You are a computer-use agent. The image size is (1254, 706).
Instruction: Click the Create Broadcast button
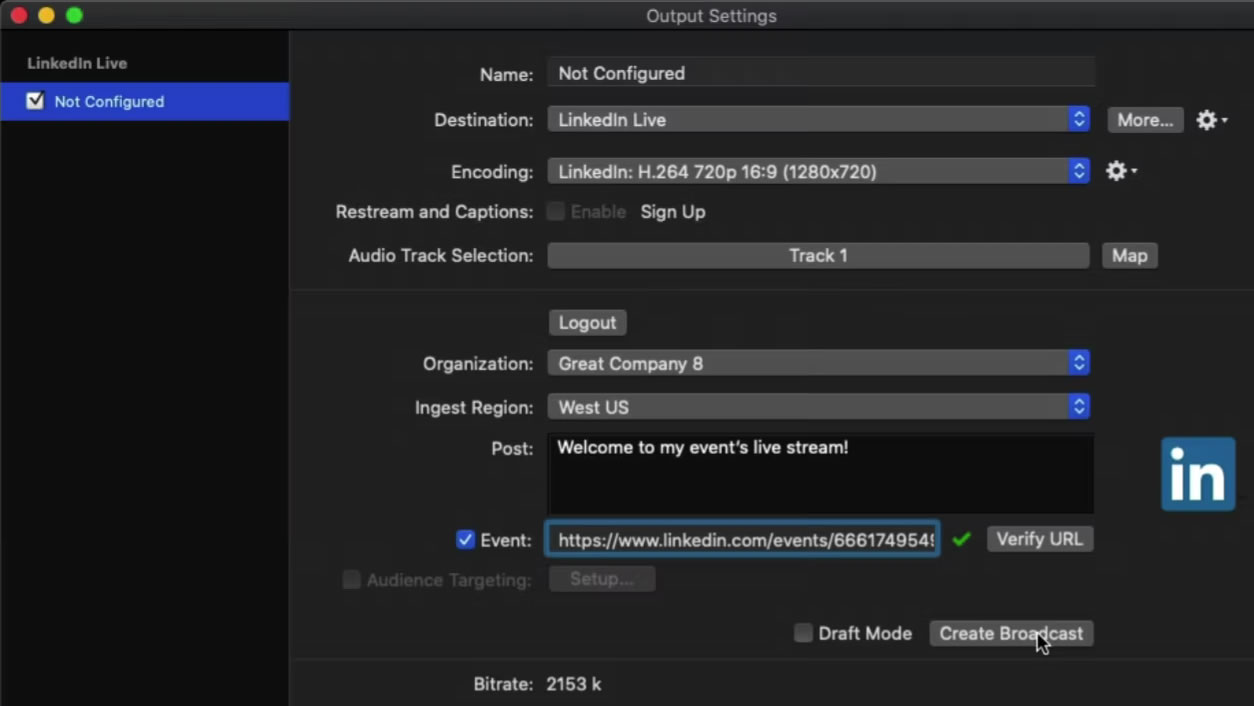tap(1011, 633)
